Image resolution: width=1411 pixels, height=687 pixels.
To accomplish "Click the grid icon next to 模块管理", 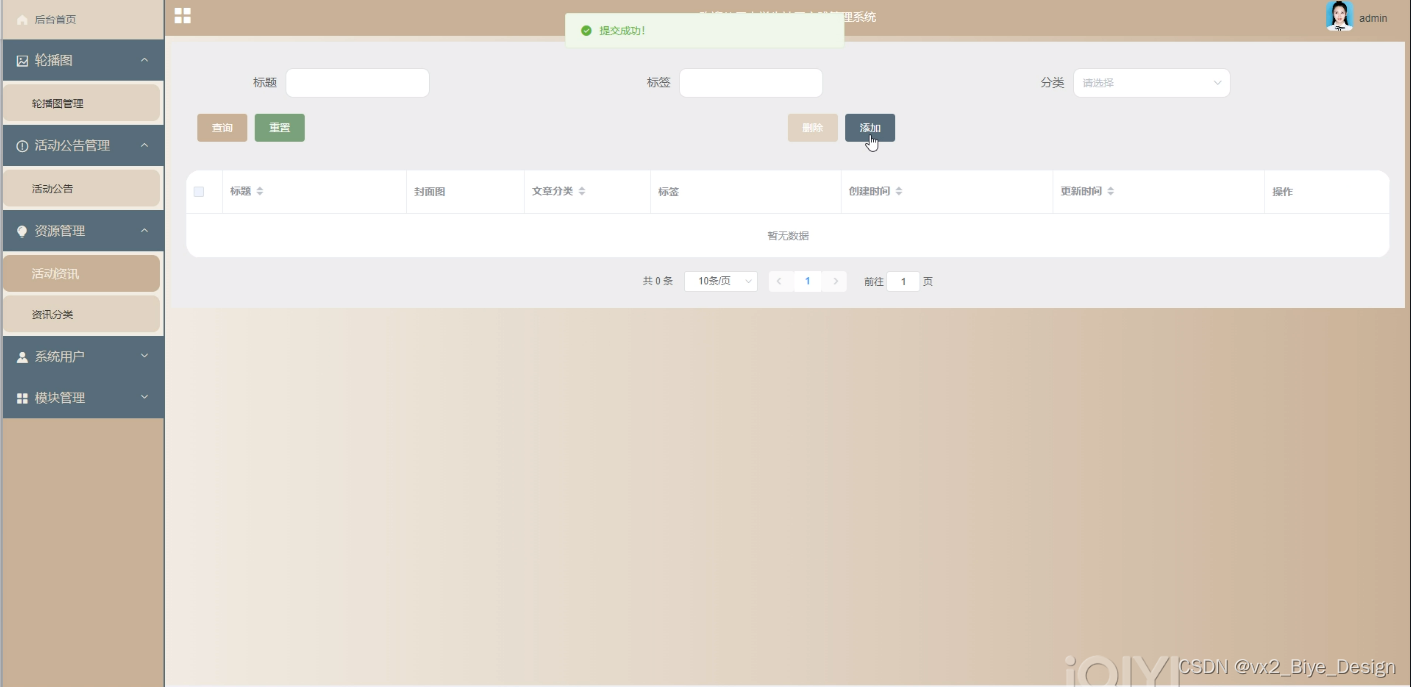I will click(x=22, y=398).
